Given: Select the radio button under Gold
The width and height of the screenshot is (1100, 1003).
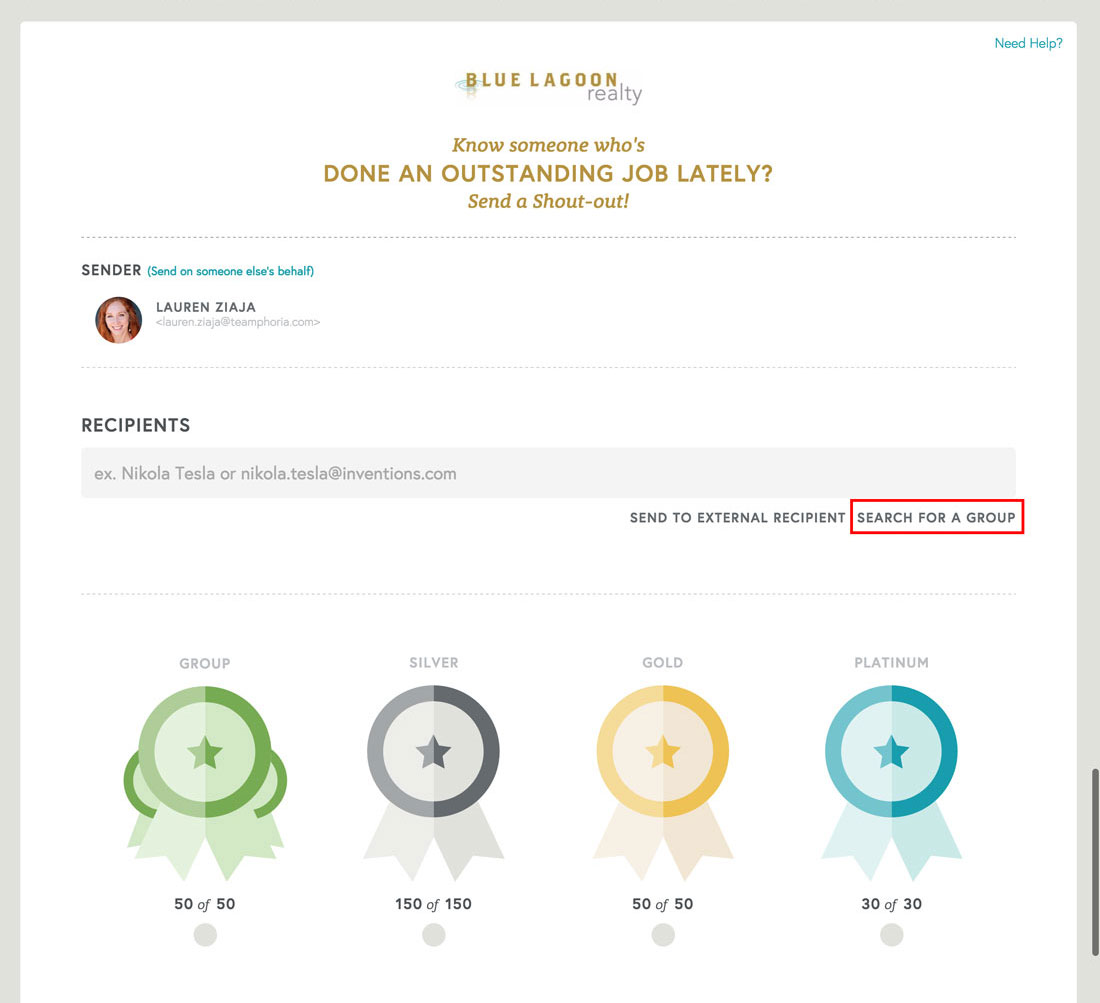Looking at the screenshot, I should pos(663,935).
